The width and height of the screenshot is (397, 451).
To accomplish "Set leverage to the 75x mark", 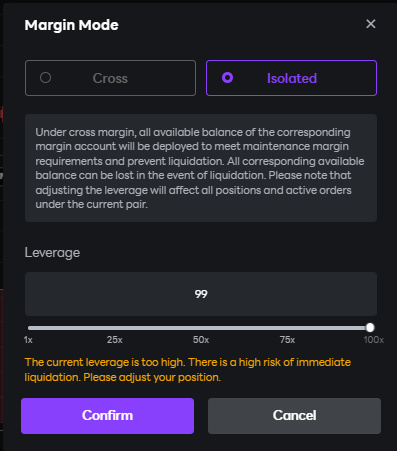I will 287,340.
